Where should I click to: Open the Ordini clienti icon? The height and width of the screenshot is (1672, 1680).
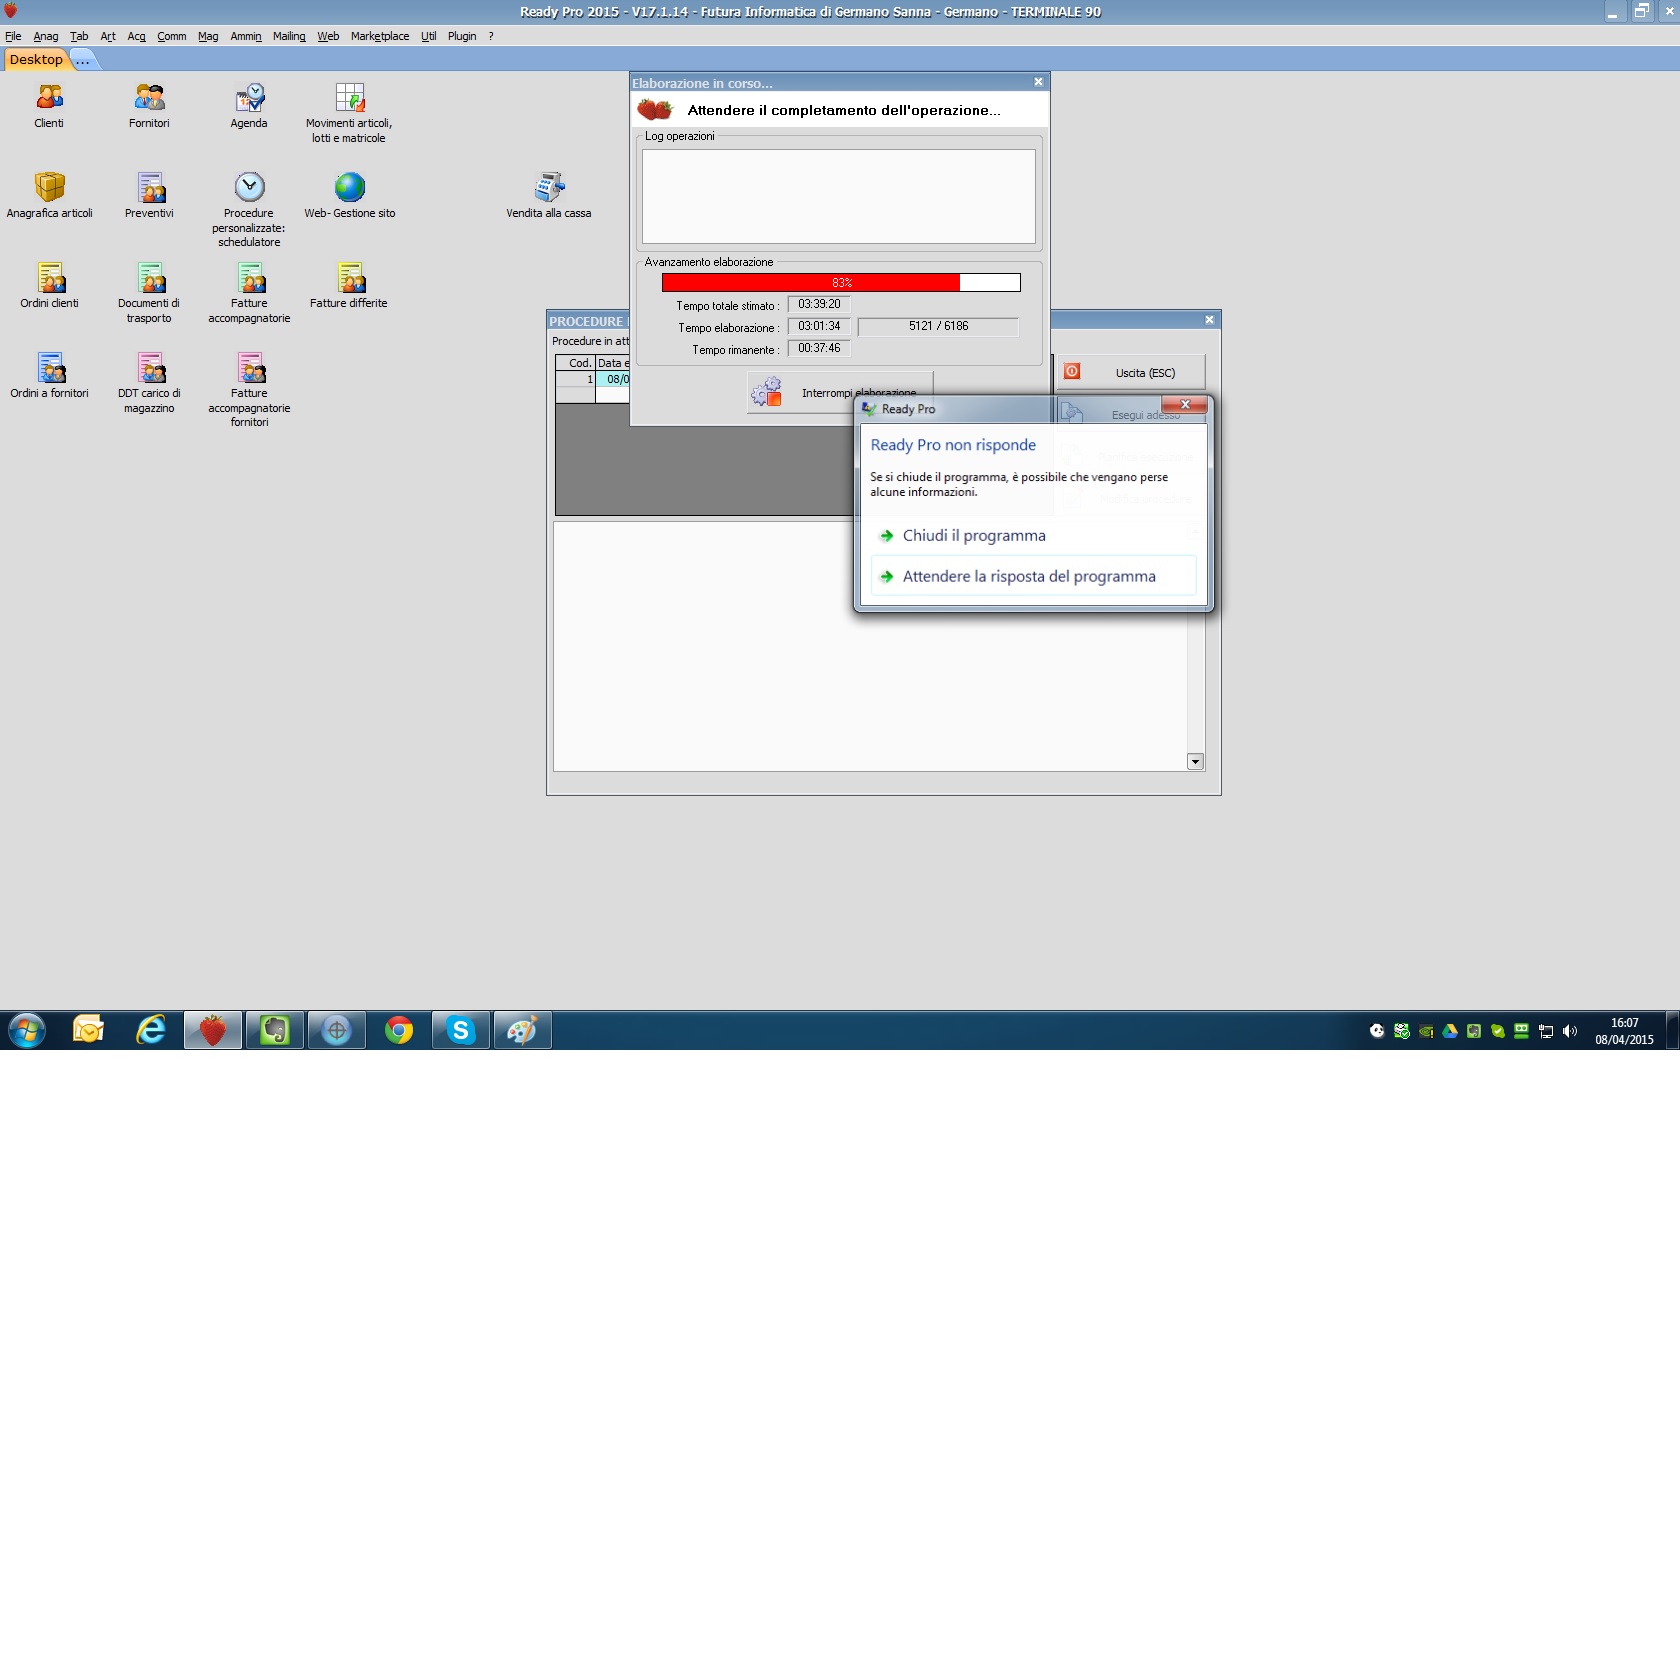pyautogui.click(x=49, y=286)
